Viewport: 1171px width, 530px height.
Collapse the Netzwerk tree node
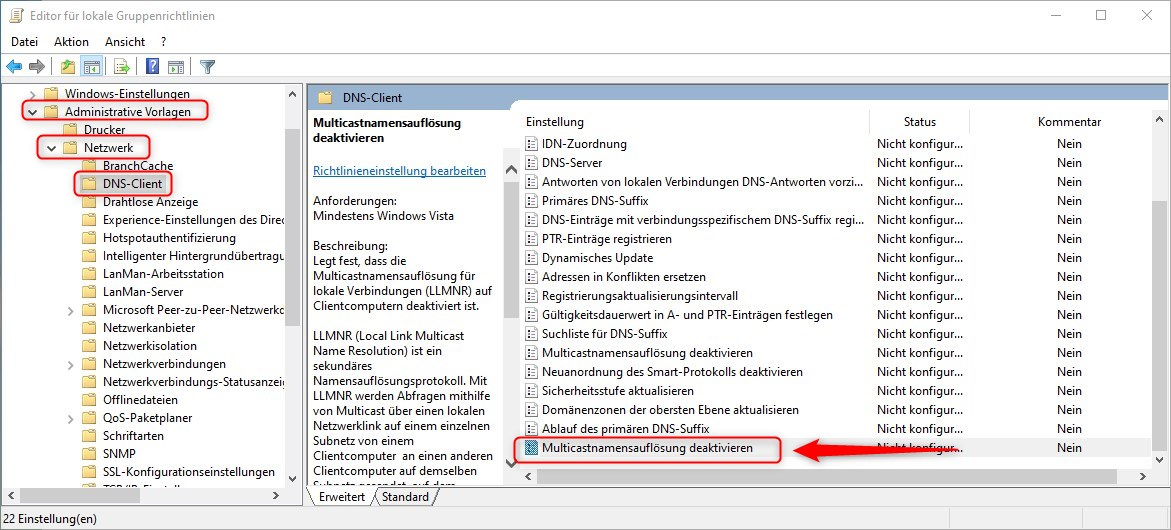51,148
